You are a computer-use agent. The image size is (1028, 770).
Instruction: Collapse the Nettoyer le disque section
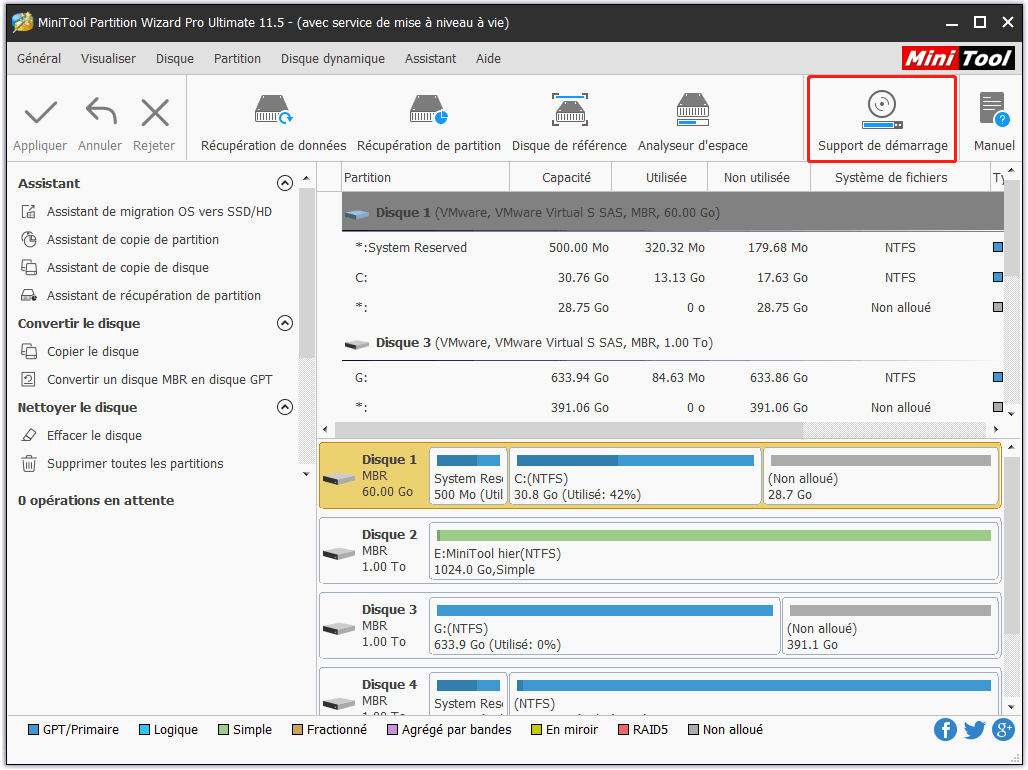click(285, 407)
